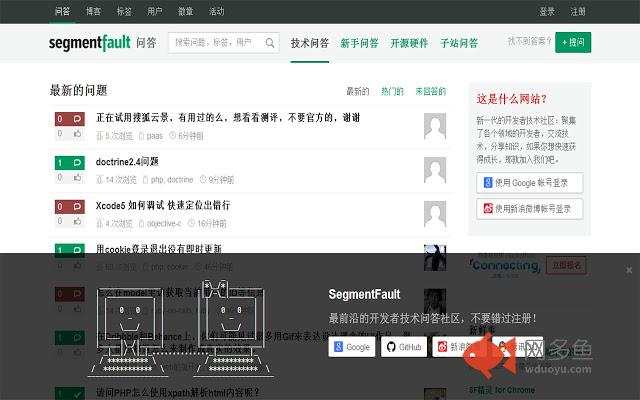
Task: Upvote the 搜狐云景 question thumbs-up
Action: tap(77, 133)
